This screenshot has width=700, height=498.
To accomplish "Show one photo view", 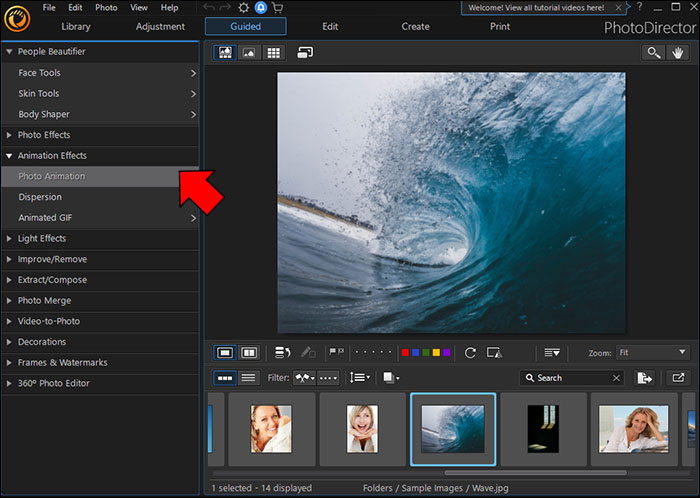I will click(225, 353).
